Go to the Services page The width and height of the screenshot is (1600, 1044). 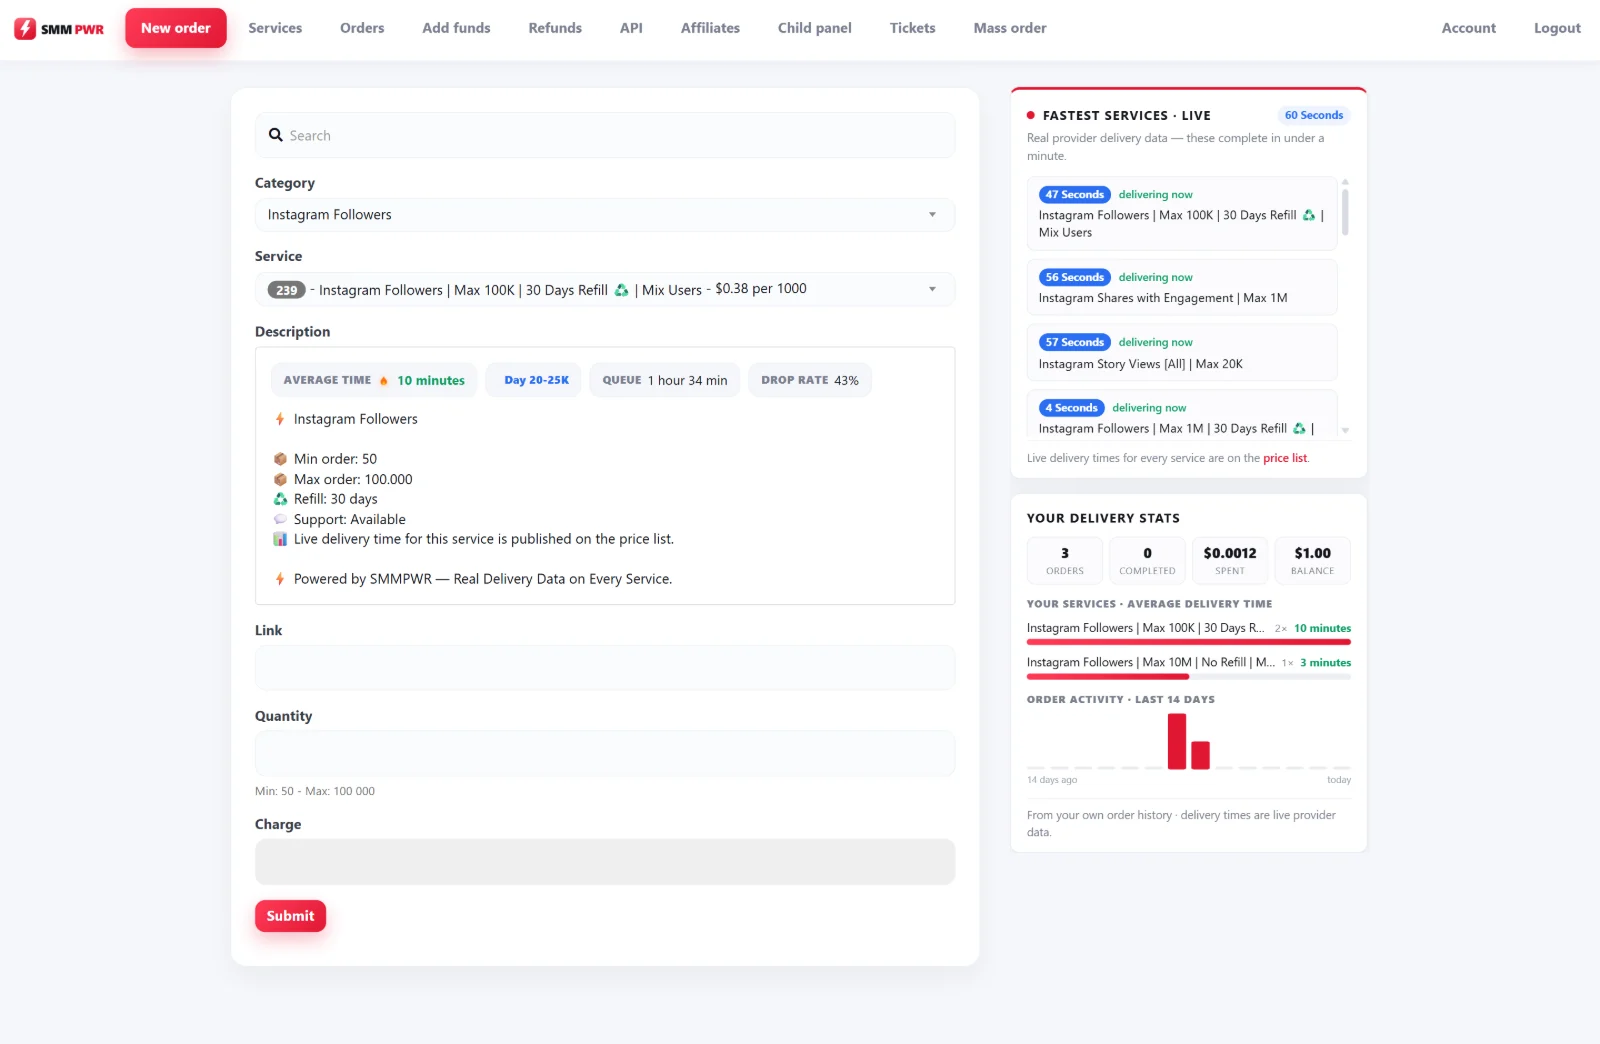(x=275, y=28)
